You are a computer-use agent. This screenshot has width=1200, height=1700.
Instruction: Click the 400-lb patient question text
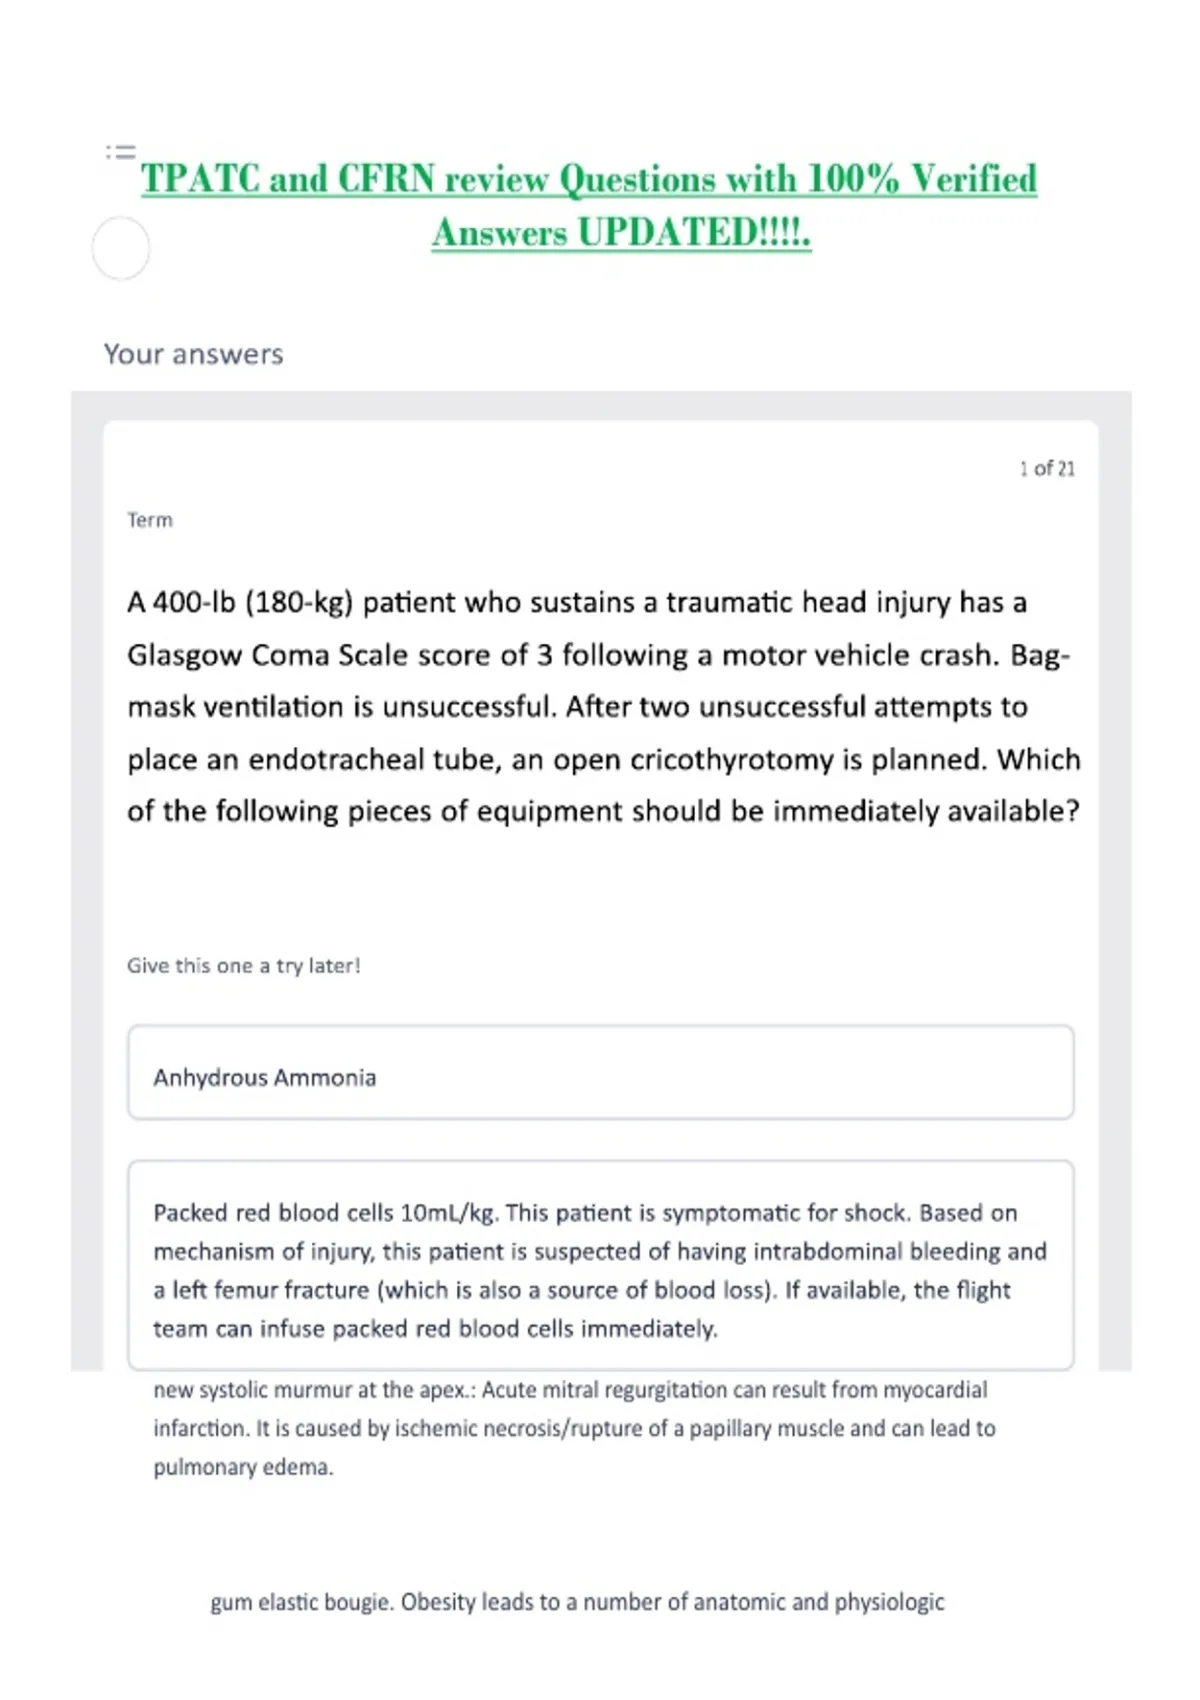click(x=604, y=706)
